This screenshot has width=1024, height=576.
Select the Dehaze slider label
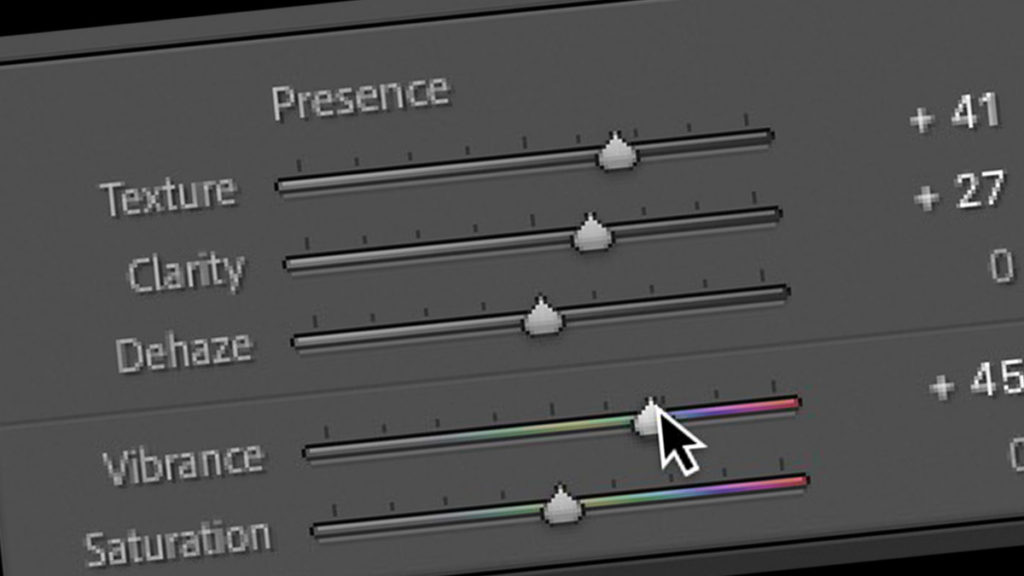(x=184, y=353)
